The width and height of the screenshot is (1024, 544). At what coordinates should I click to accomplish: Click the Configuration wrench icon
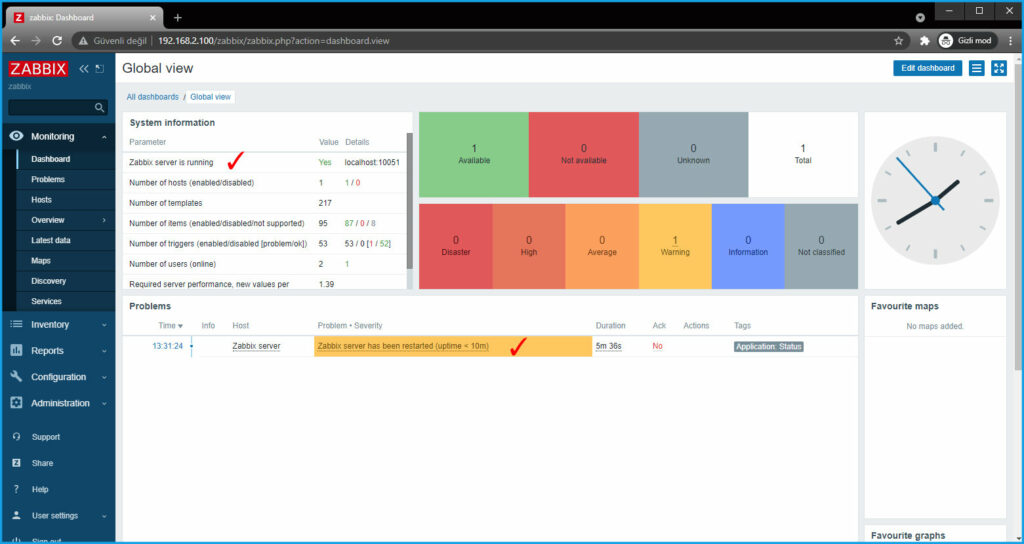[17, 377]
